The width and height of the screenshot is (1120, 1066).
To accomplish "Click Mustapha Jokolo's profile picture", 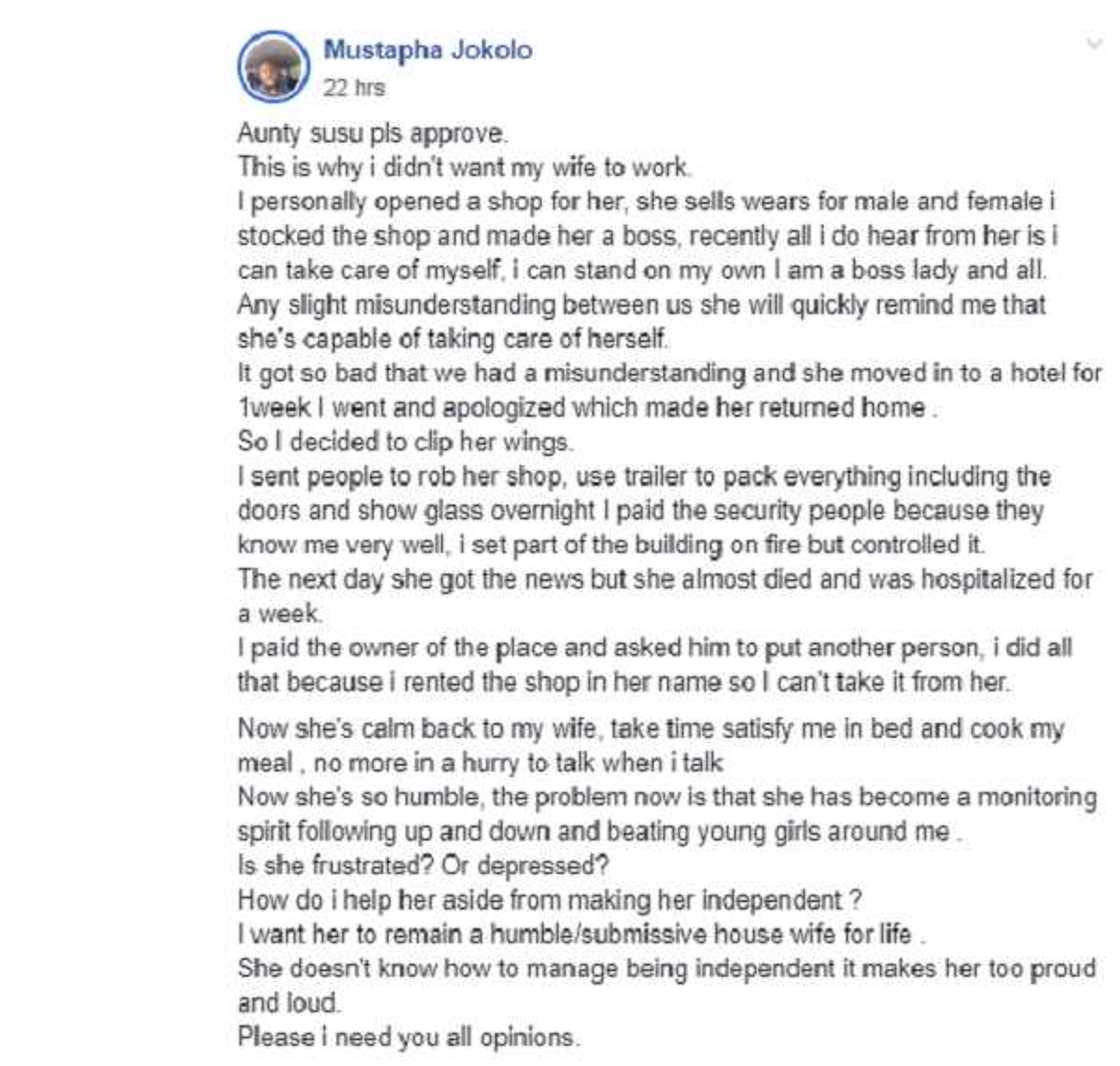I will pyautogui.click(x=277, y=66).
